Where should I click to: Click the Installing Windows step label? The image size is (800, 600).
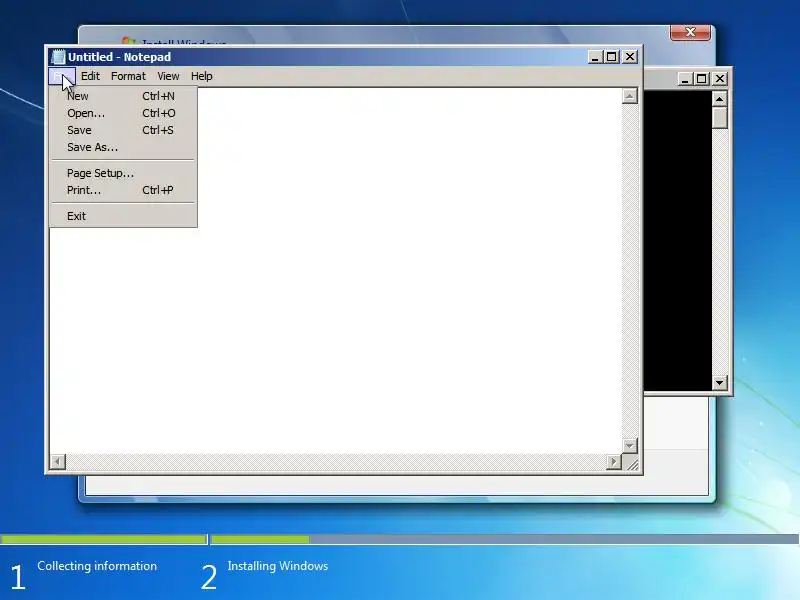278,566
